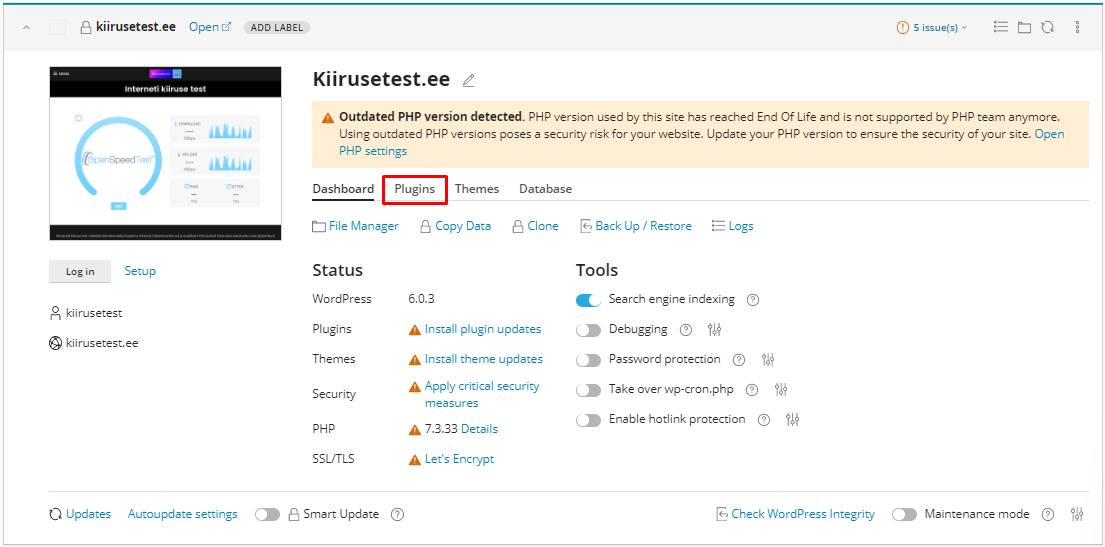Enable Take over wp-cron.php toggle
Viewport: 1105px width, 547px height.
[588, 390]
